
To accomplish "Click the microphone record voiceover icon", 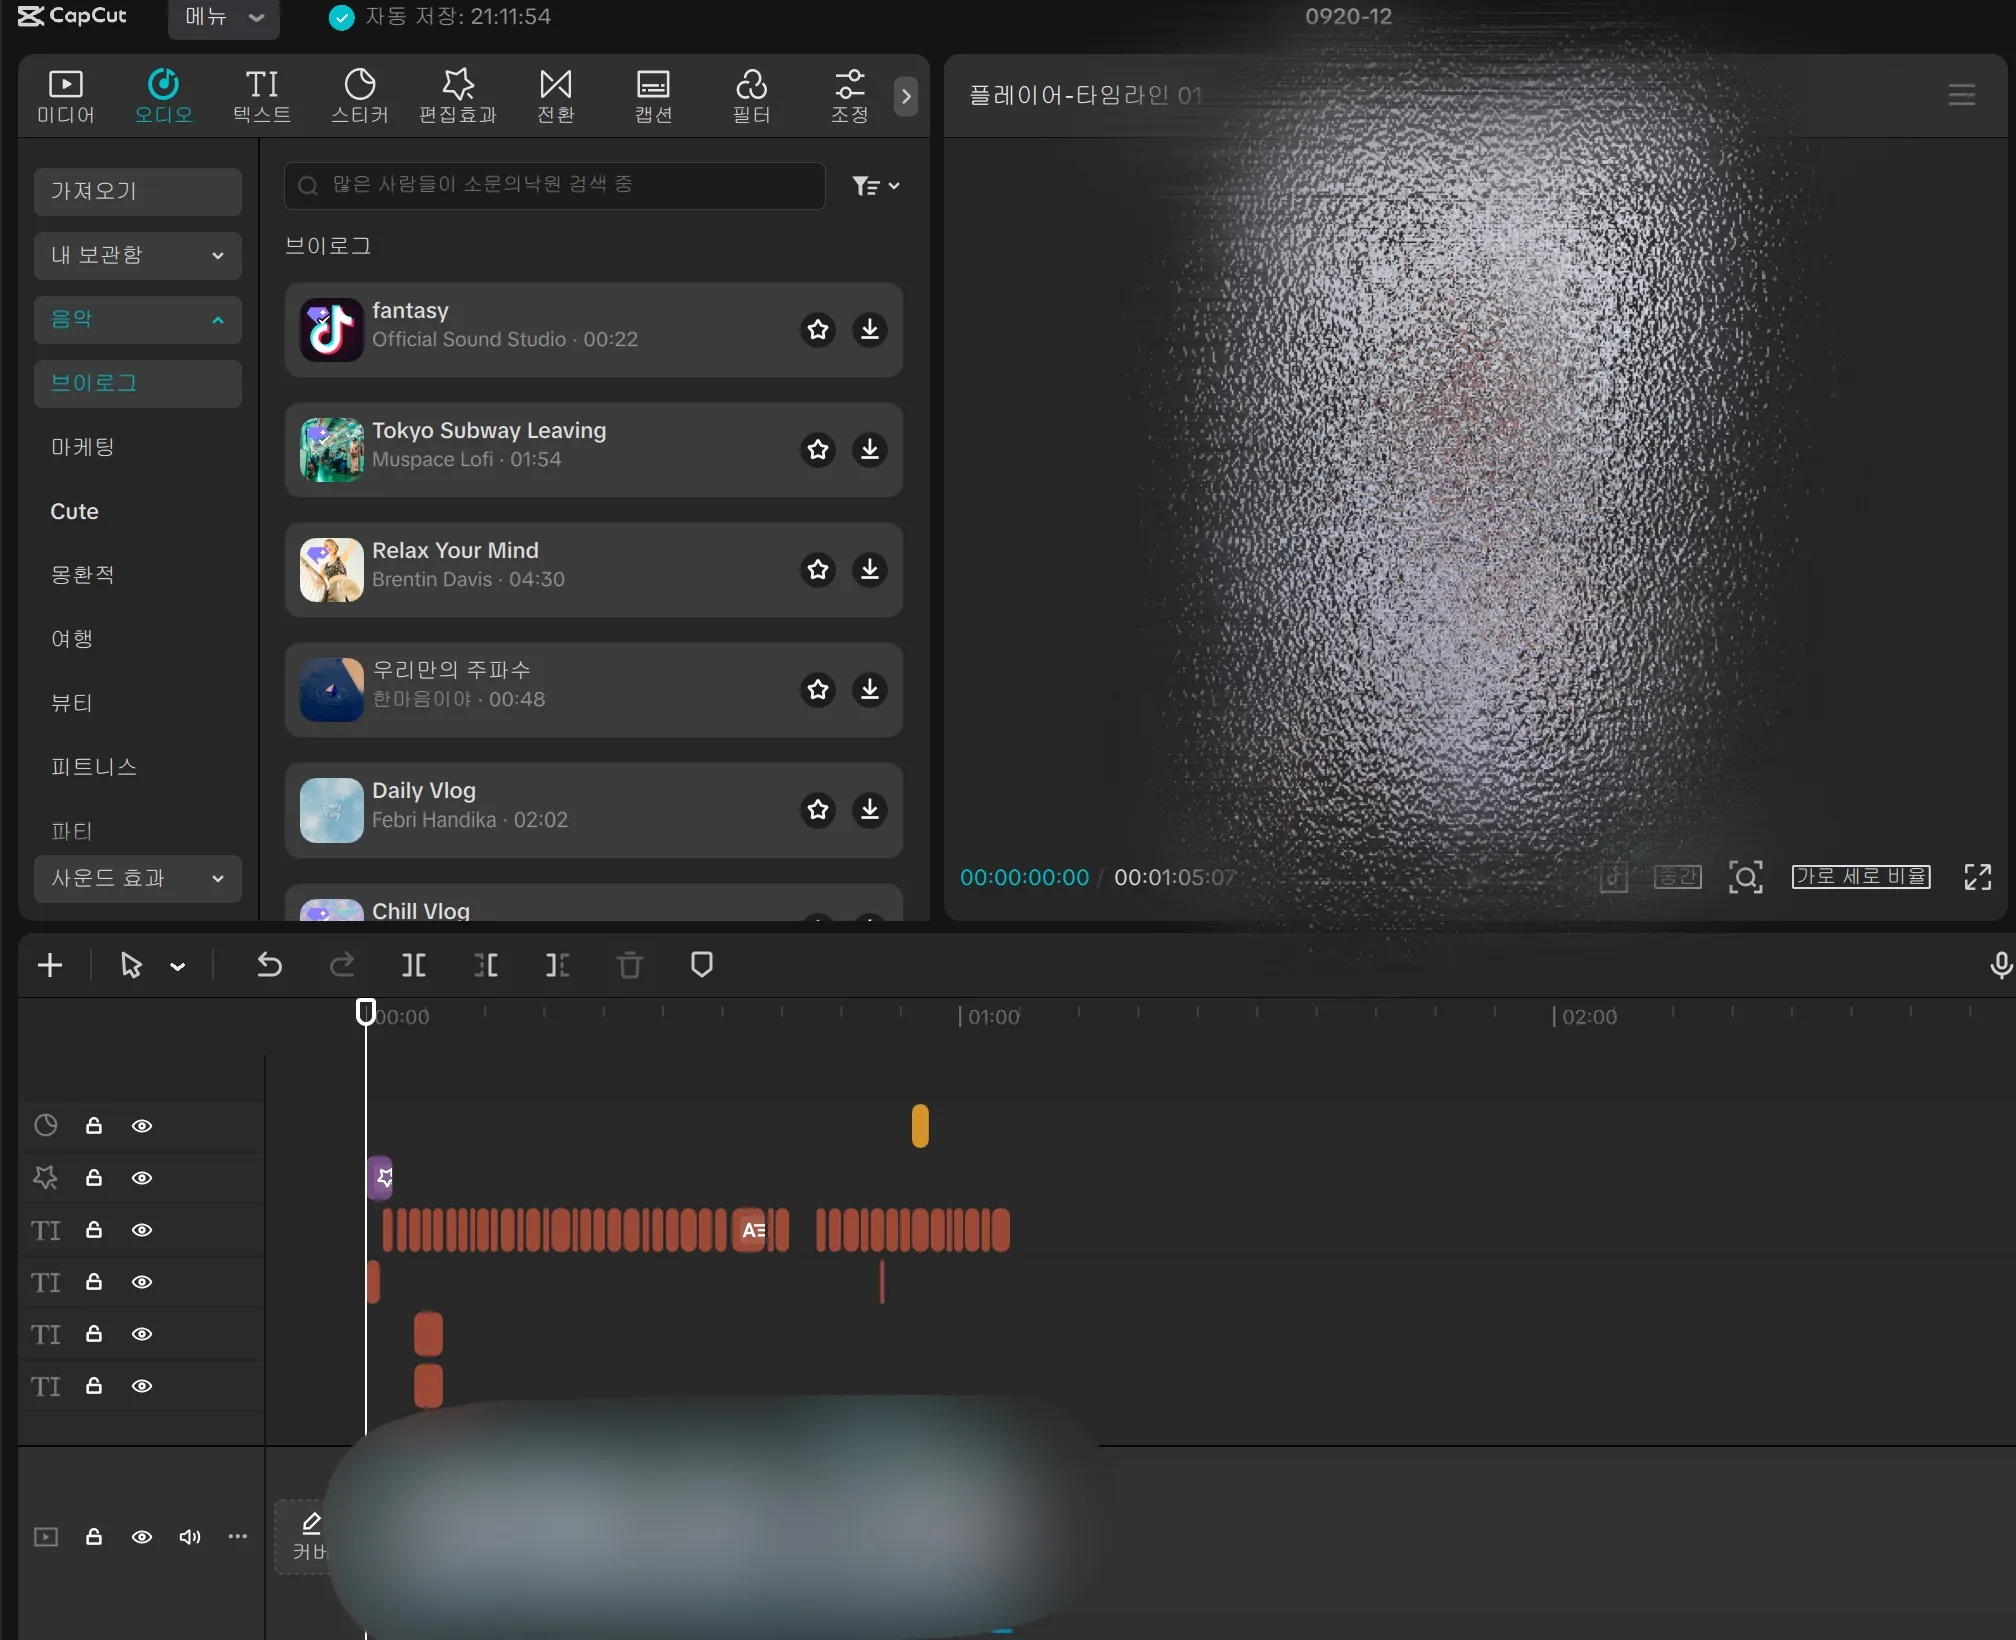I will (x=2000, y=965).
